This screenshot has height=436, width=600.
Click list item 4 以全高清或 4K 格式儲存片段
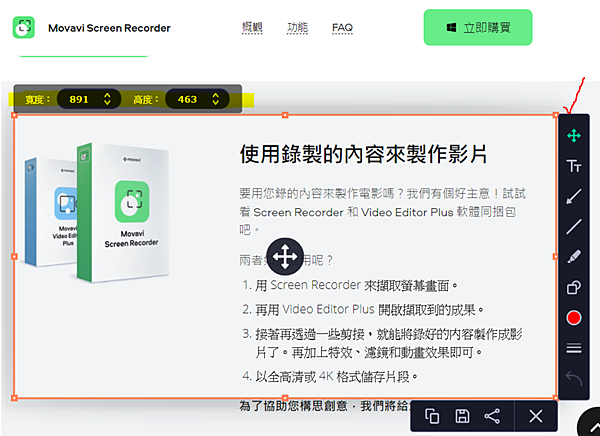coord(330,377)
